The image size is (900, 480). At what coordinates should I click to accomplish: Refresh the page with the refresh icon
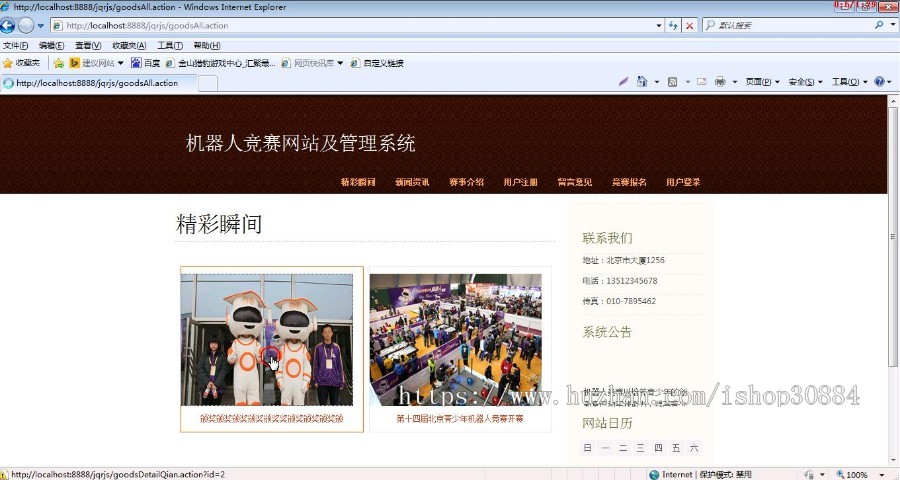click(x=673, y=25)
